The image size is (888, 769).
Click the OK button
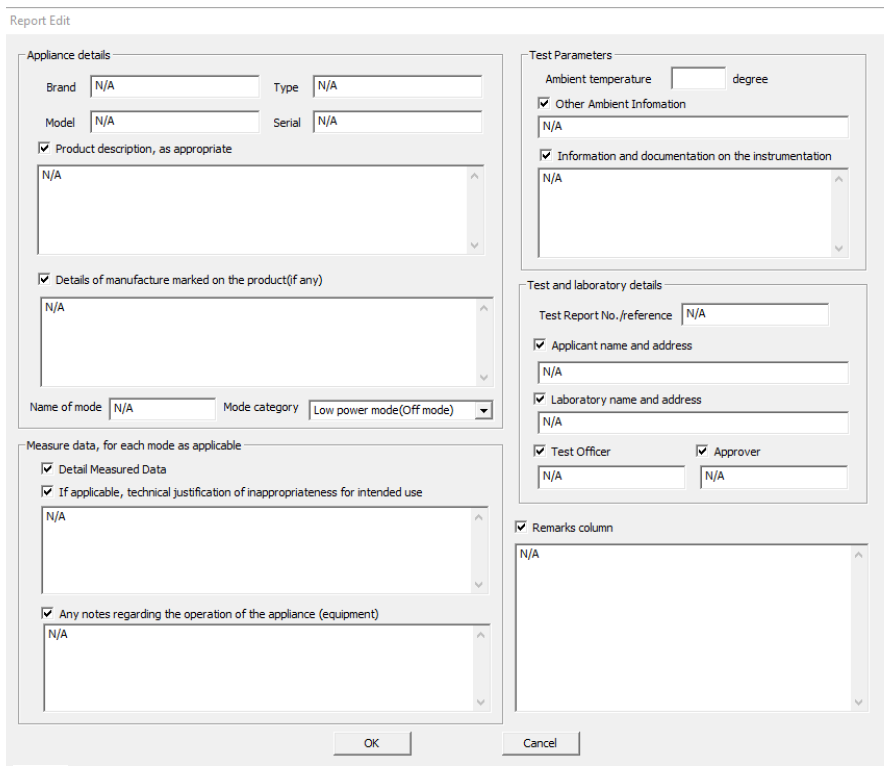click(372, 743)
